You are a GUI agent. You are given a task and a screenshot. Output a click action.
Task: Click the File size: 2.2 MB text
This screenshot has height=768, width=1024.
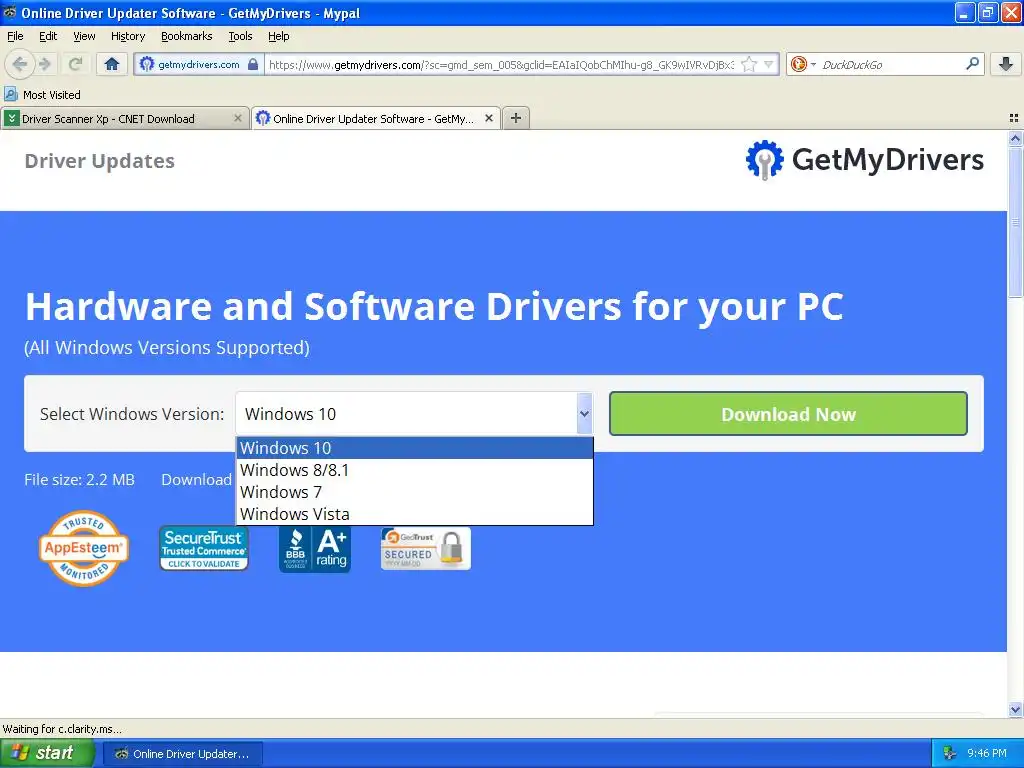click(x=79, y=479)
